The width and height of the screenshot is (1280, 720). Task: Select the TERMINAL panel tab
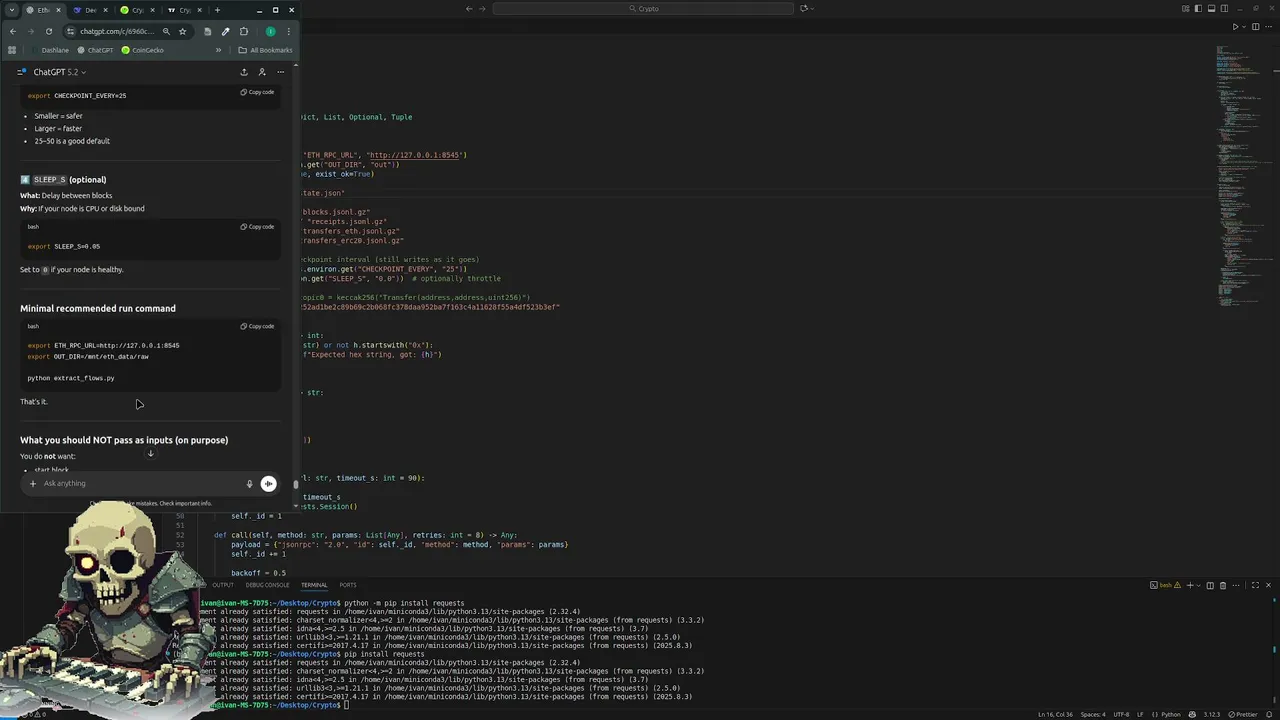(314, 585)
